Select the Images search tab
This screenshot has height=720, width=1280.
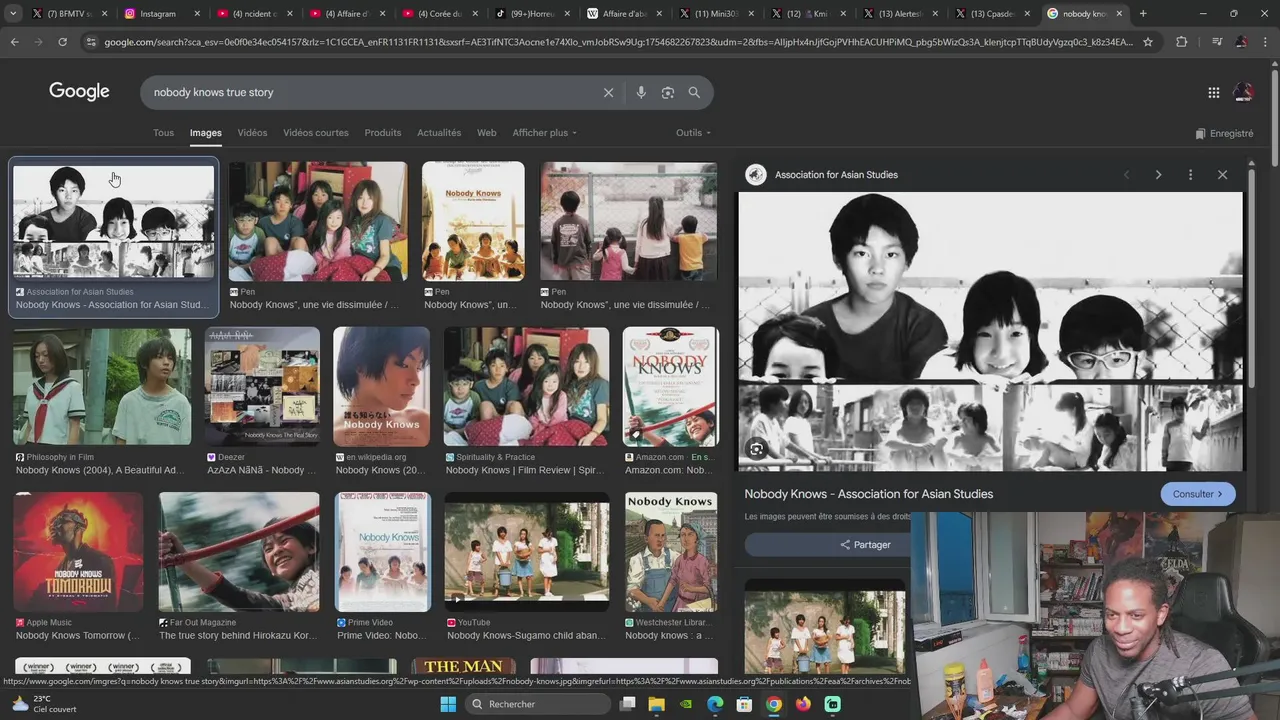point(206,133)
